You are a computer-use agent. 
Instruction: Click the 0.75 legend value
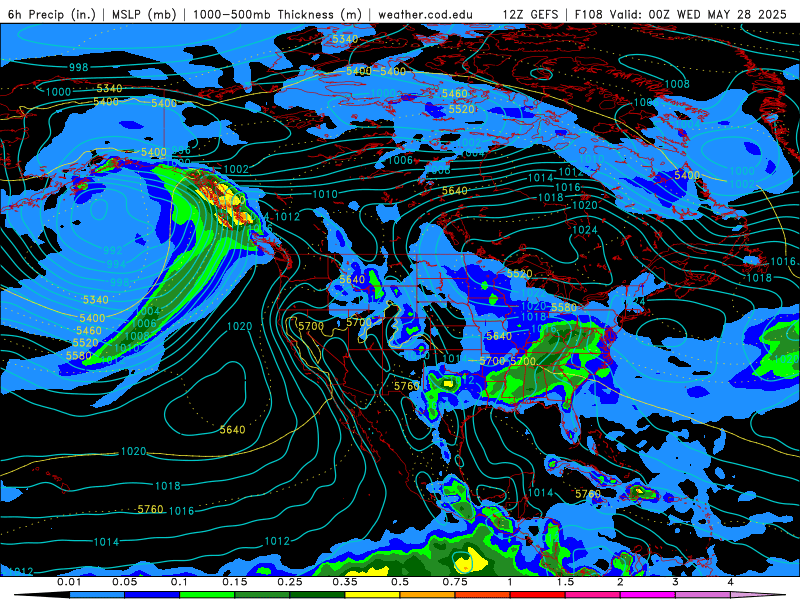point(455,582)
